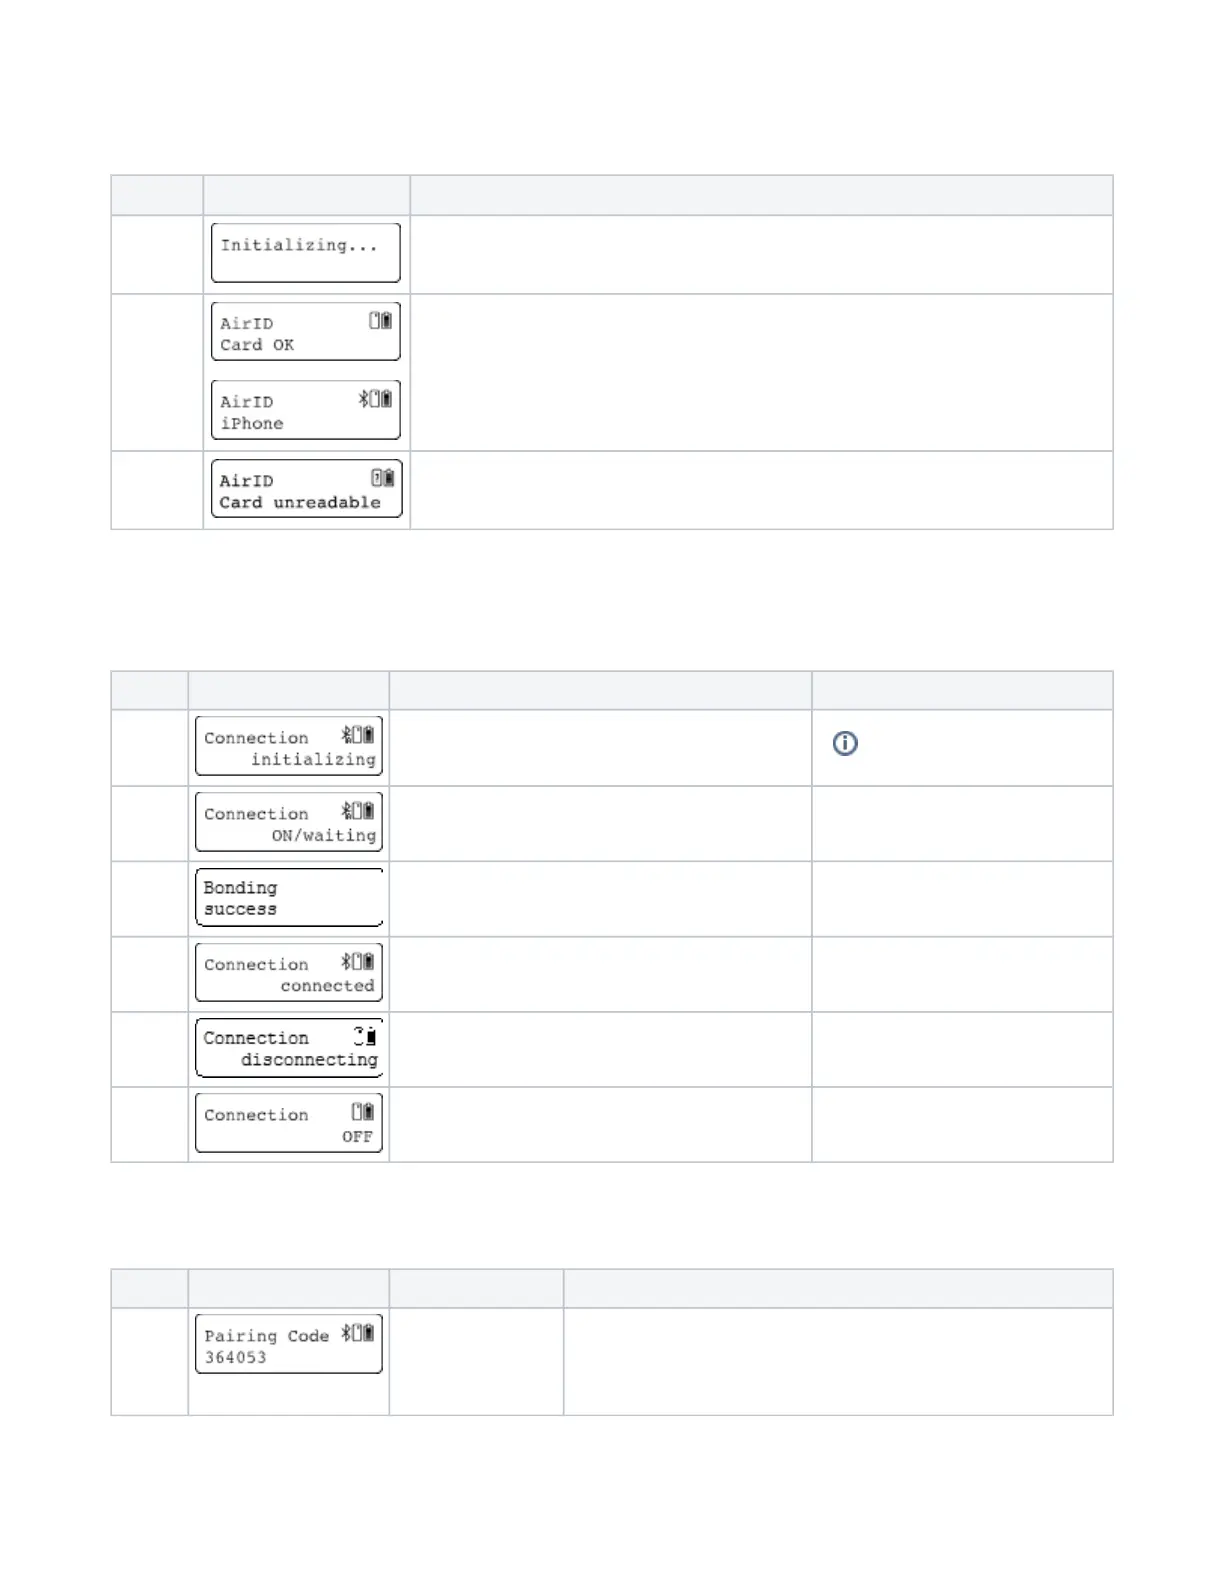The width and height of the screenshot is (1224, 1584).
Task: Select the AirID Card OK display image
Action: pos(306,332)
